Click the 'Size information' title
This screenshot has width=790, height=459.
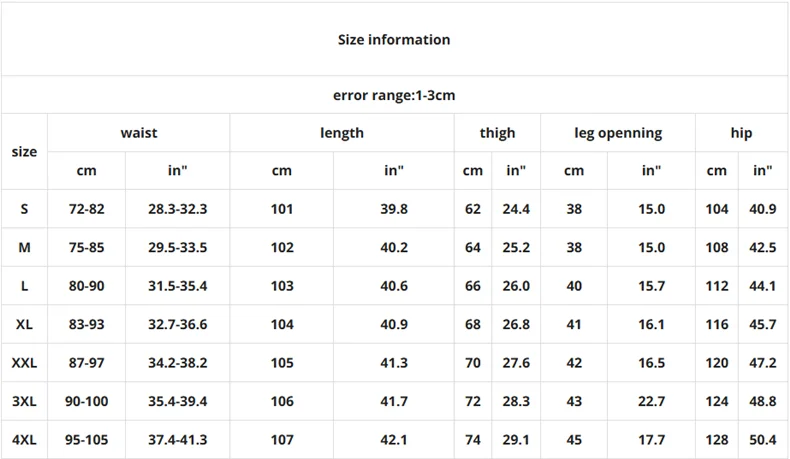click(393, 39)
